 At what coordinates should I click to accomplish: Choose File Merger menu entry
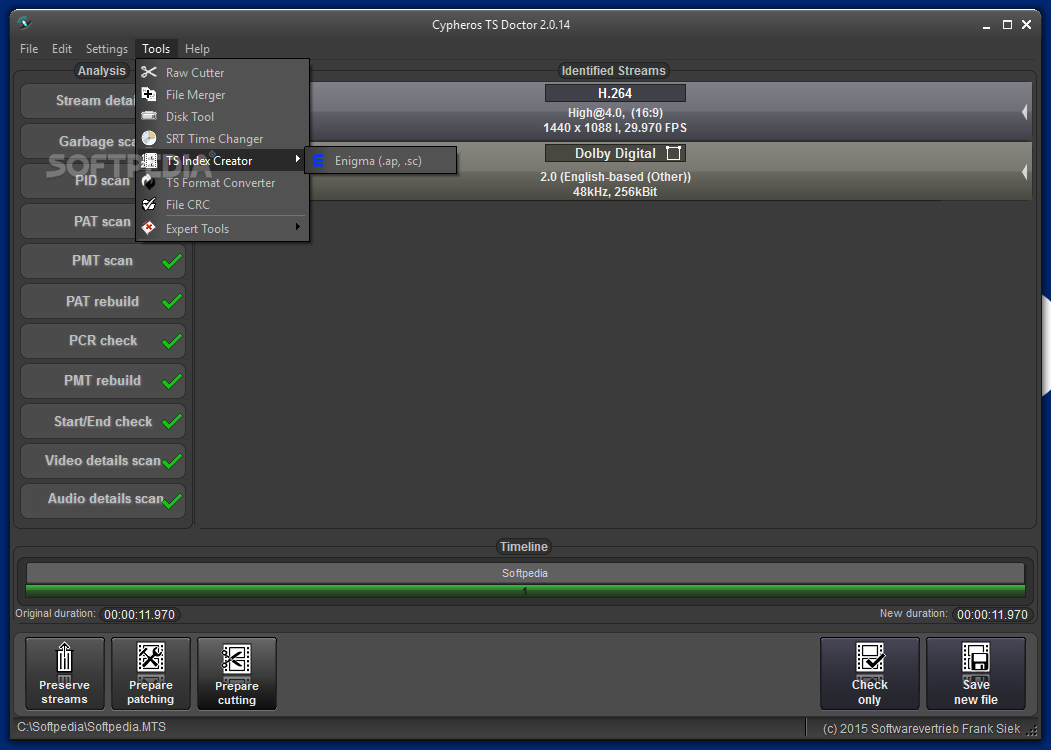point(223,95)
